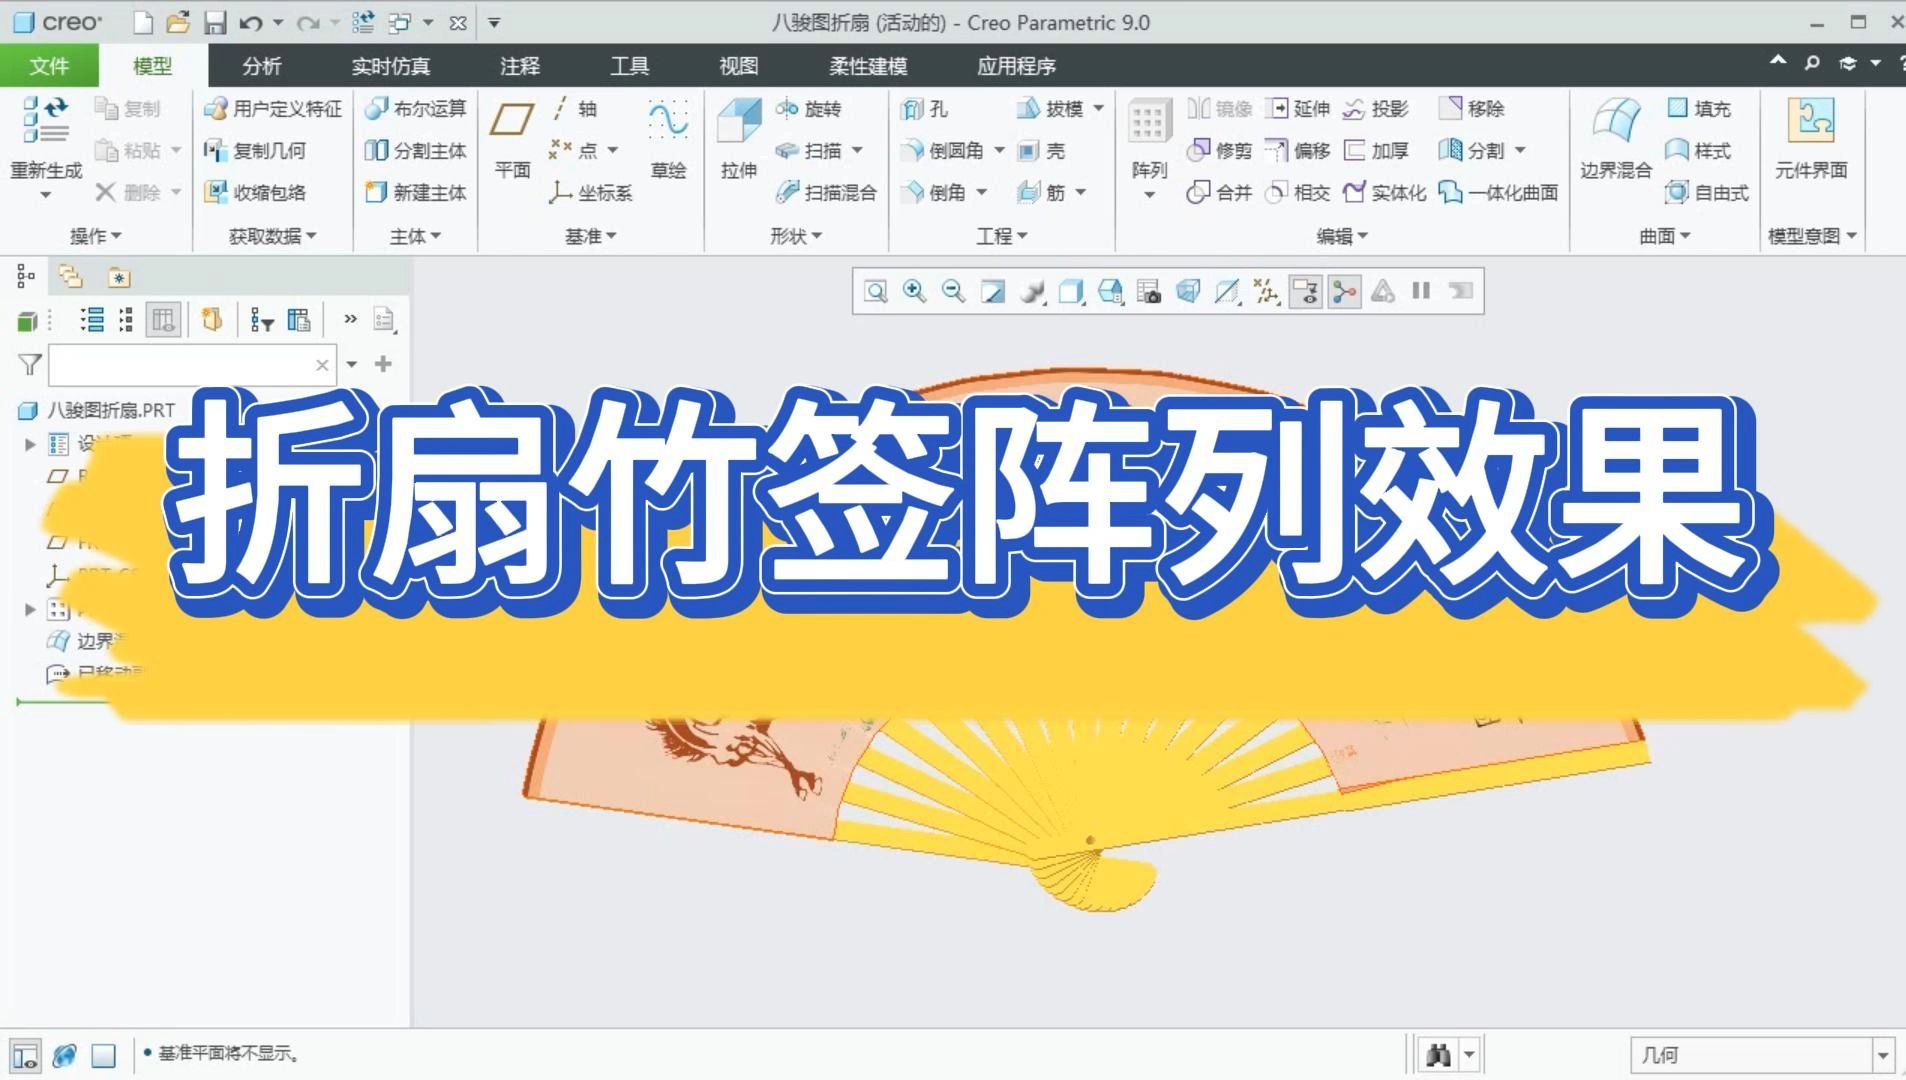
Task: Select the 旋转 (Revolve) tool
Action: click(812, 109)
